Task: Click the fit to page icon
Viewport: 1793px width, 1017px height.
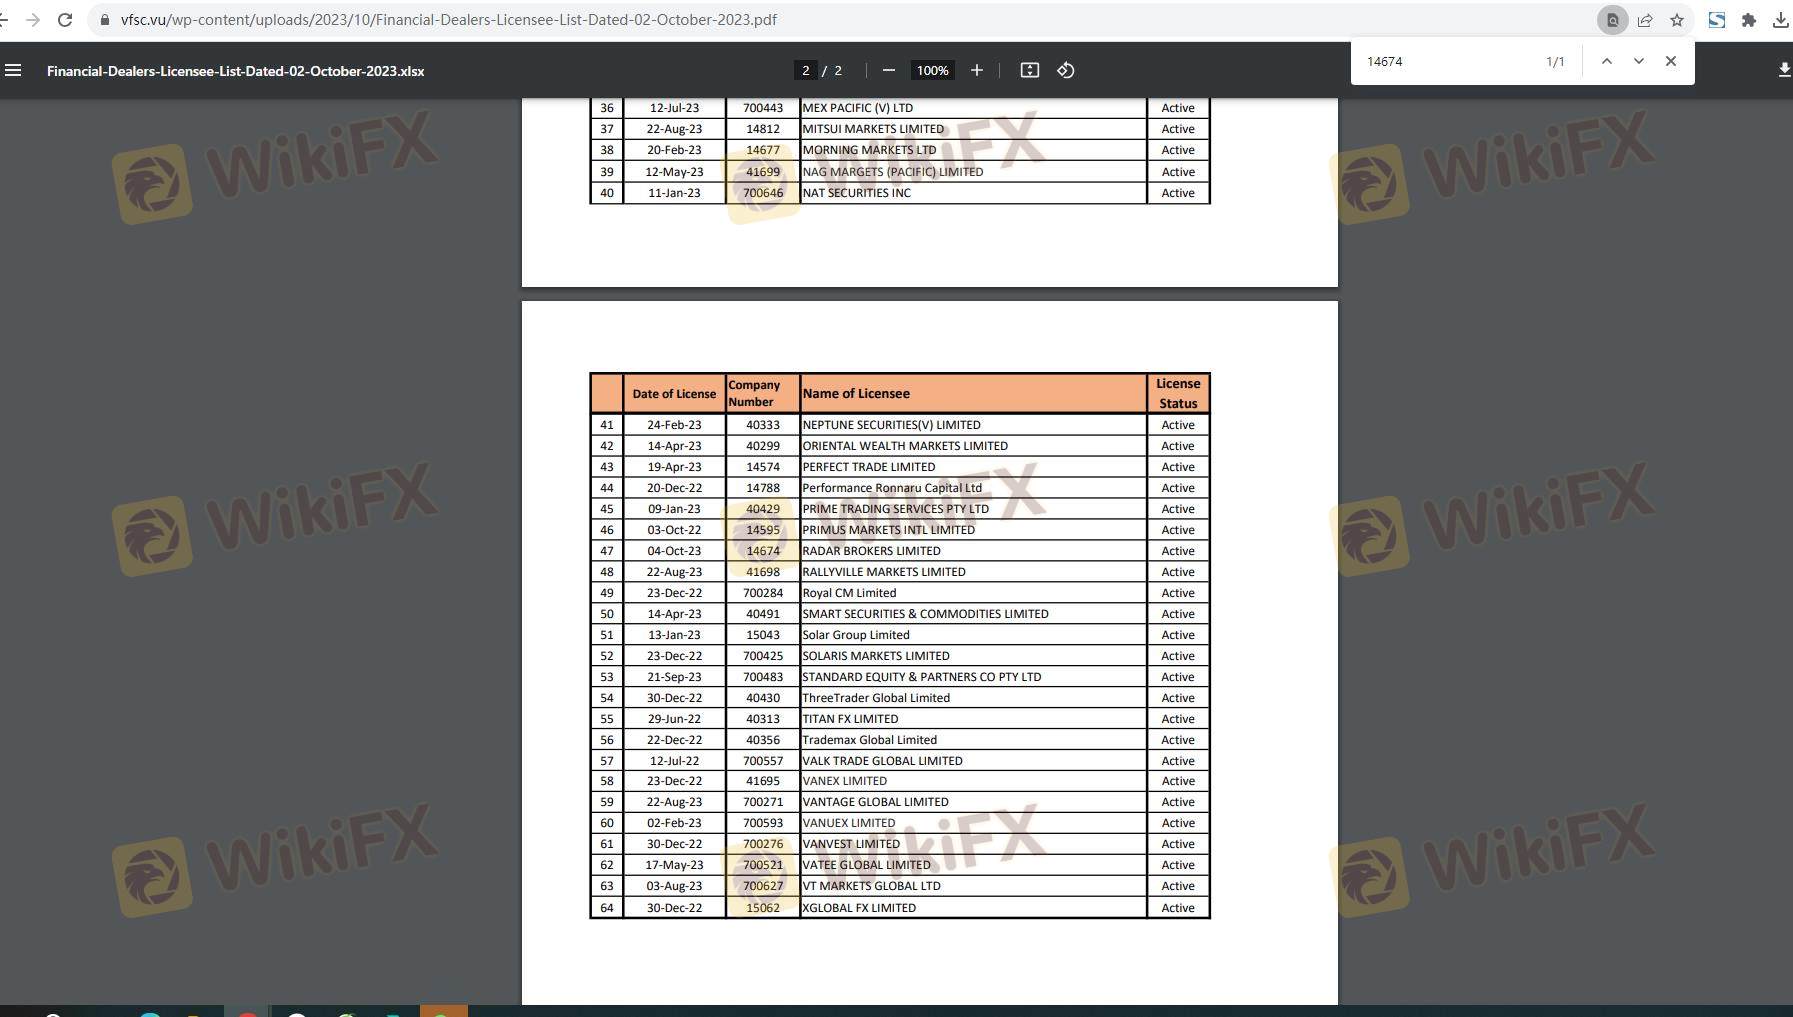Action: (1029, 70)
